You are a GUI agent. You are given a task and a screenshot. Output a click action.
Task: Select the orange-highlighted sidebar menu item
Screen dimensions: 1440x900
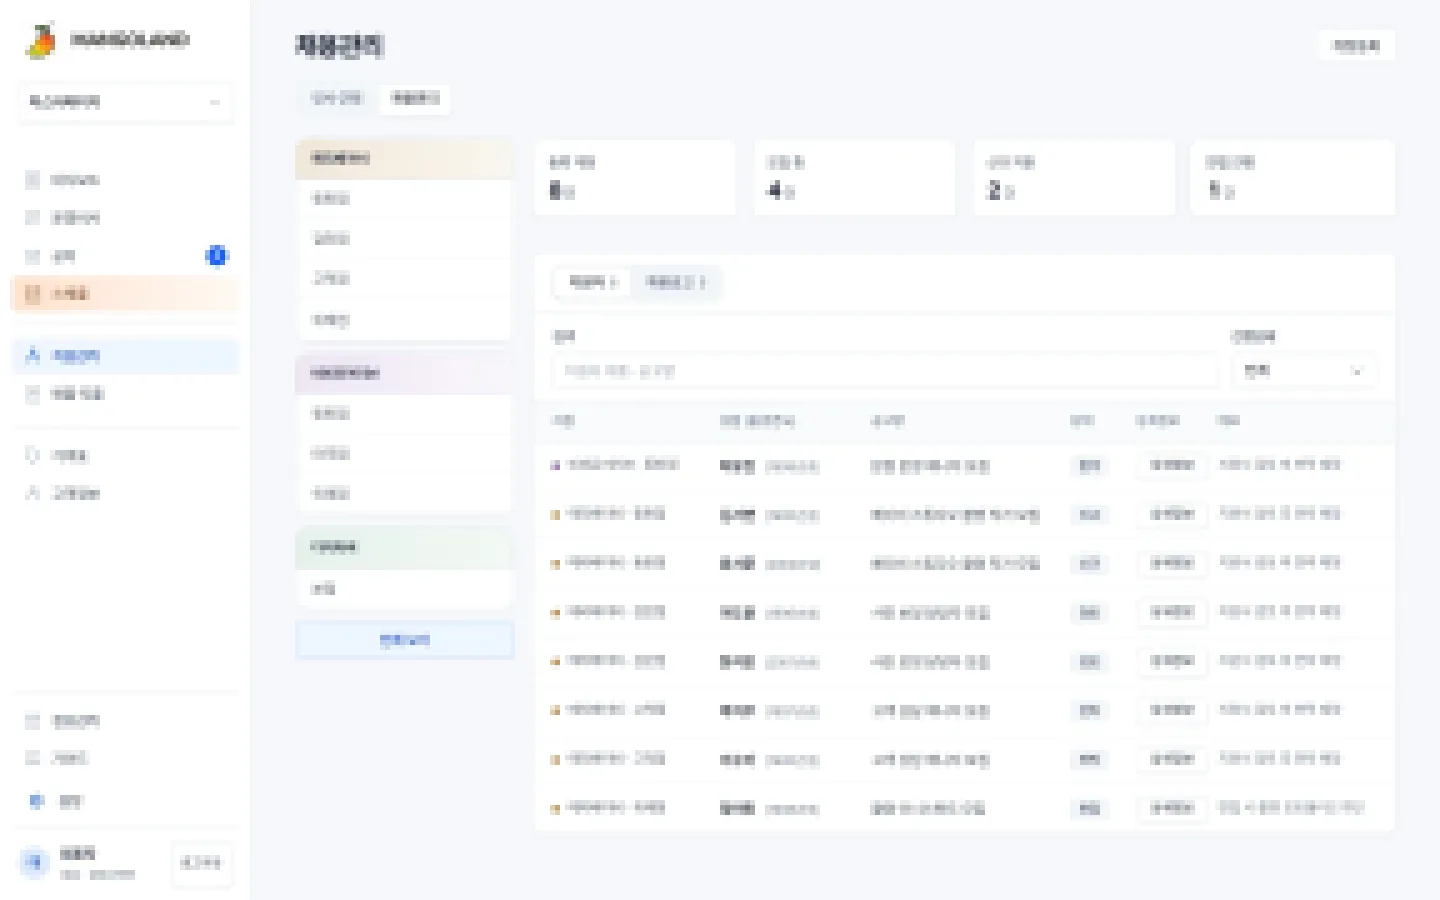[125, 294]
